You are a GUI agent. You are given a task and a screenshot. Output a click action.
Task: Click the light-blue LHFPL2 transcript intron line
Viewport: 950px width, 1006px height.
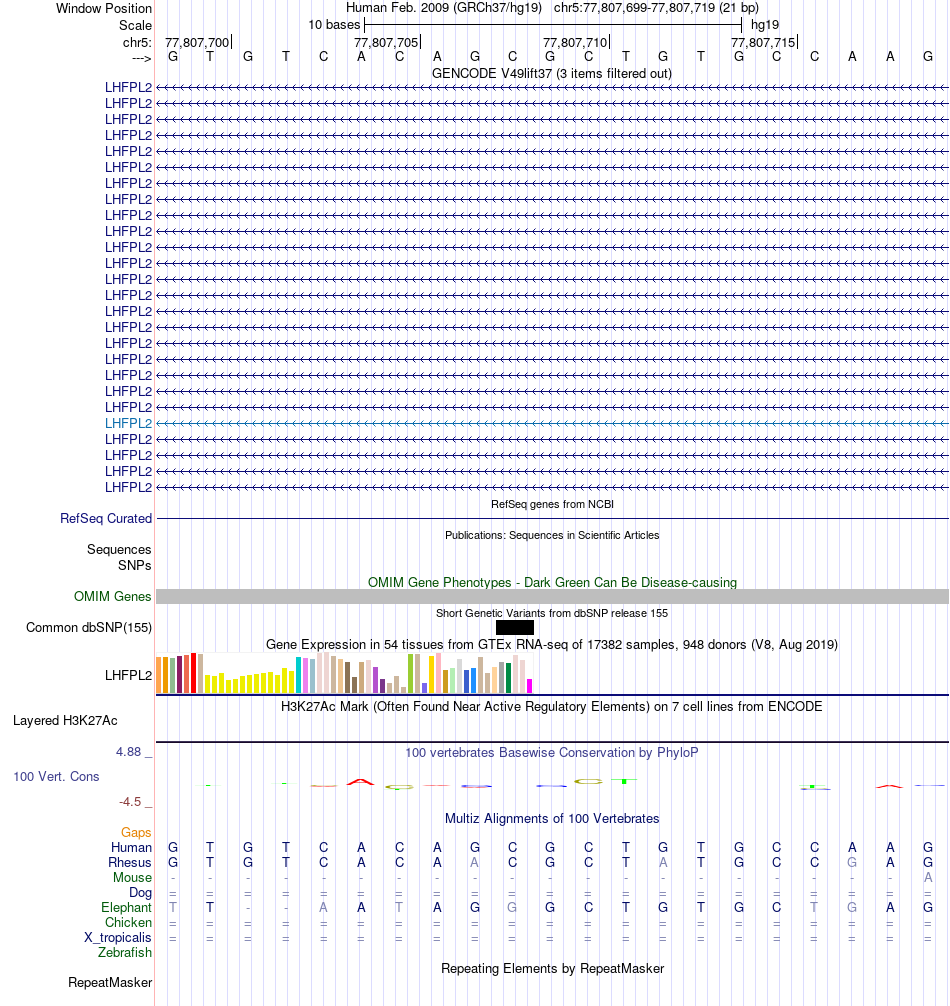tap(552, 423)
